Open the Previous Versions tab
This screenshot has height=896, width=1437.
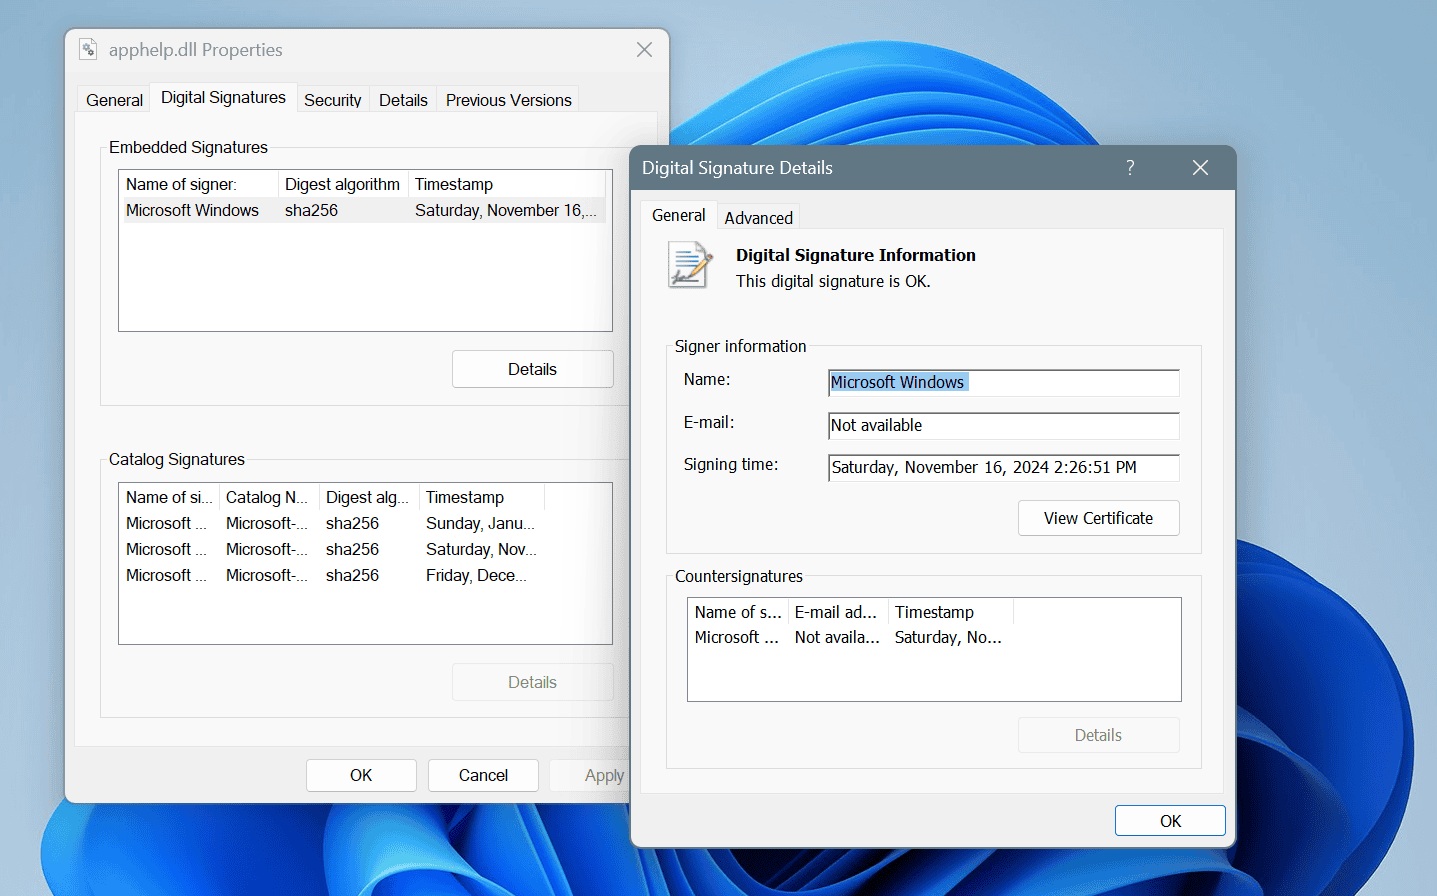click(508, 100)
